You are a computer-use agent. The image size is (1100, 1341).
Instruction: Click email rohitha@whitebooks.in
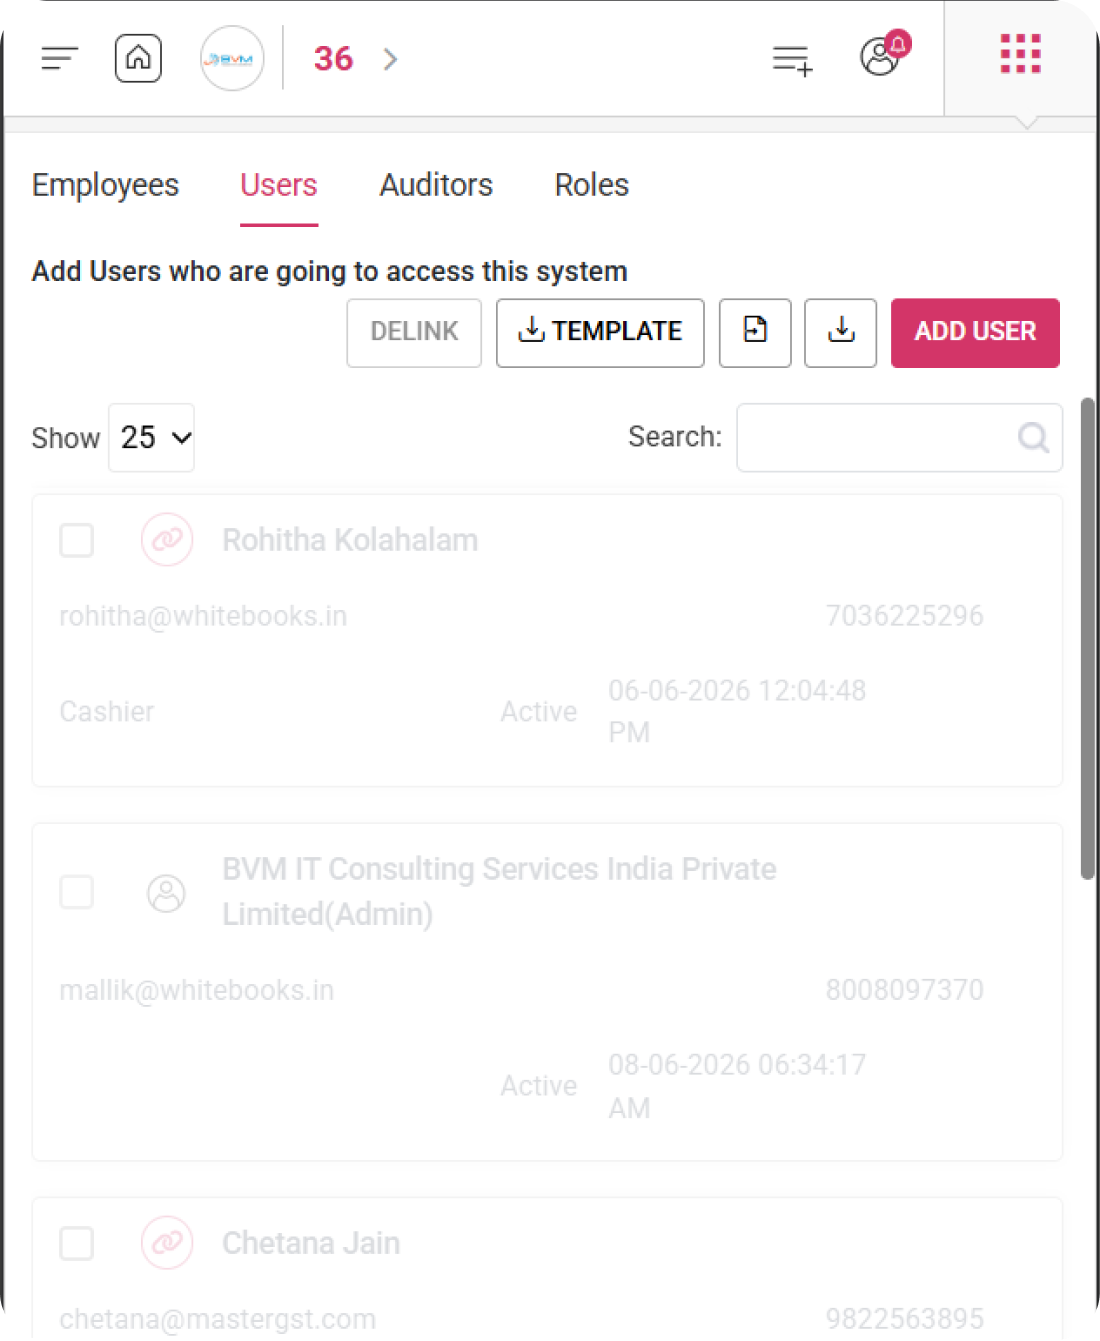[203, 616]
